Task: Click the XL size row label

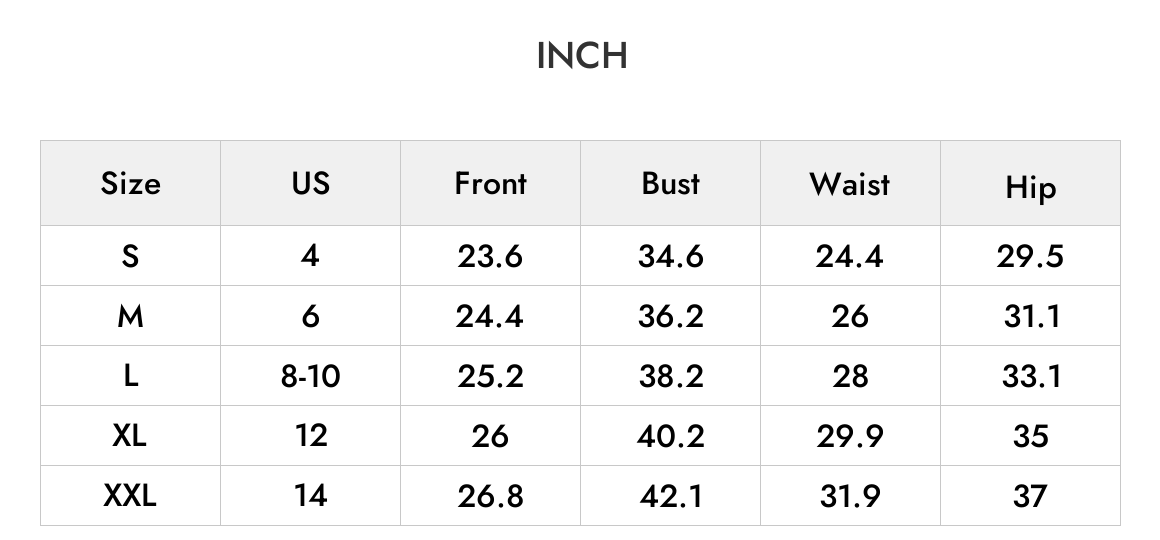Action: tap(130, 436)
